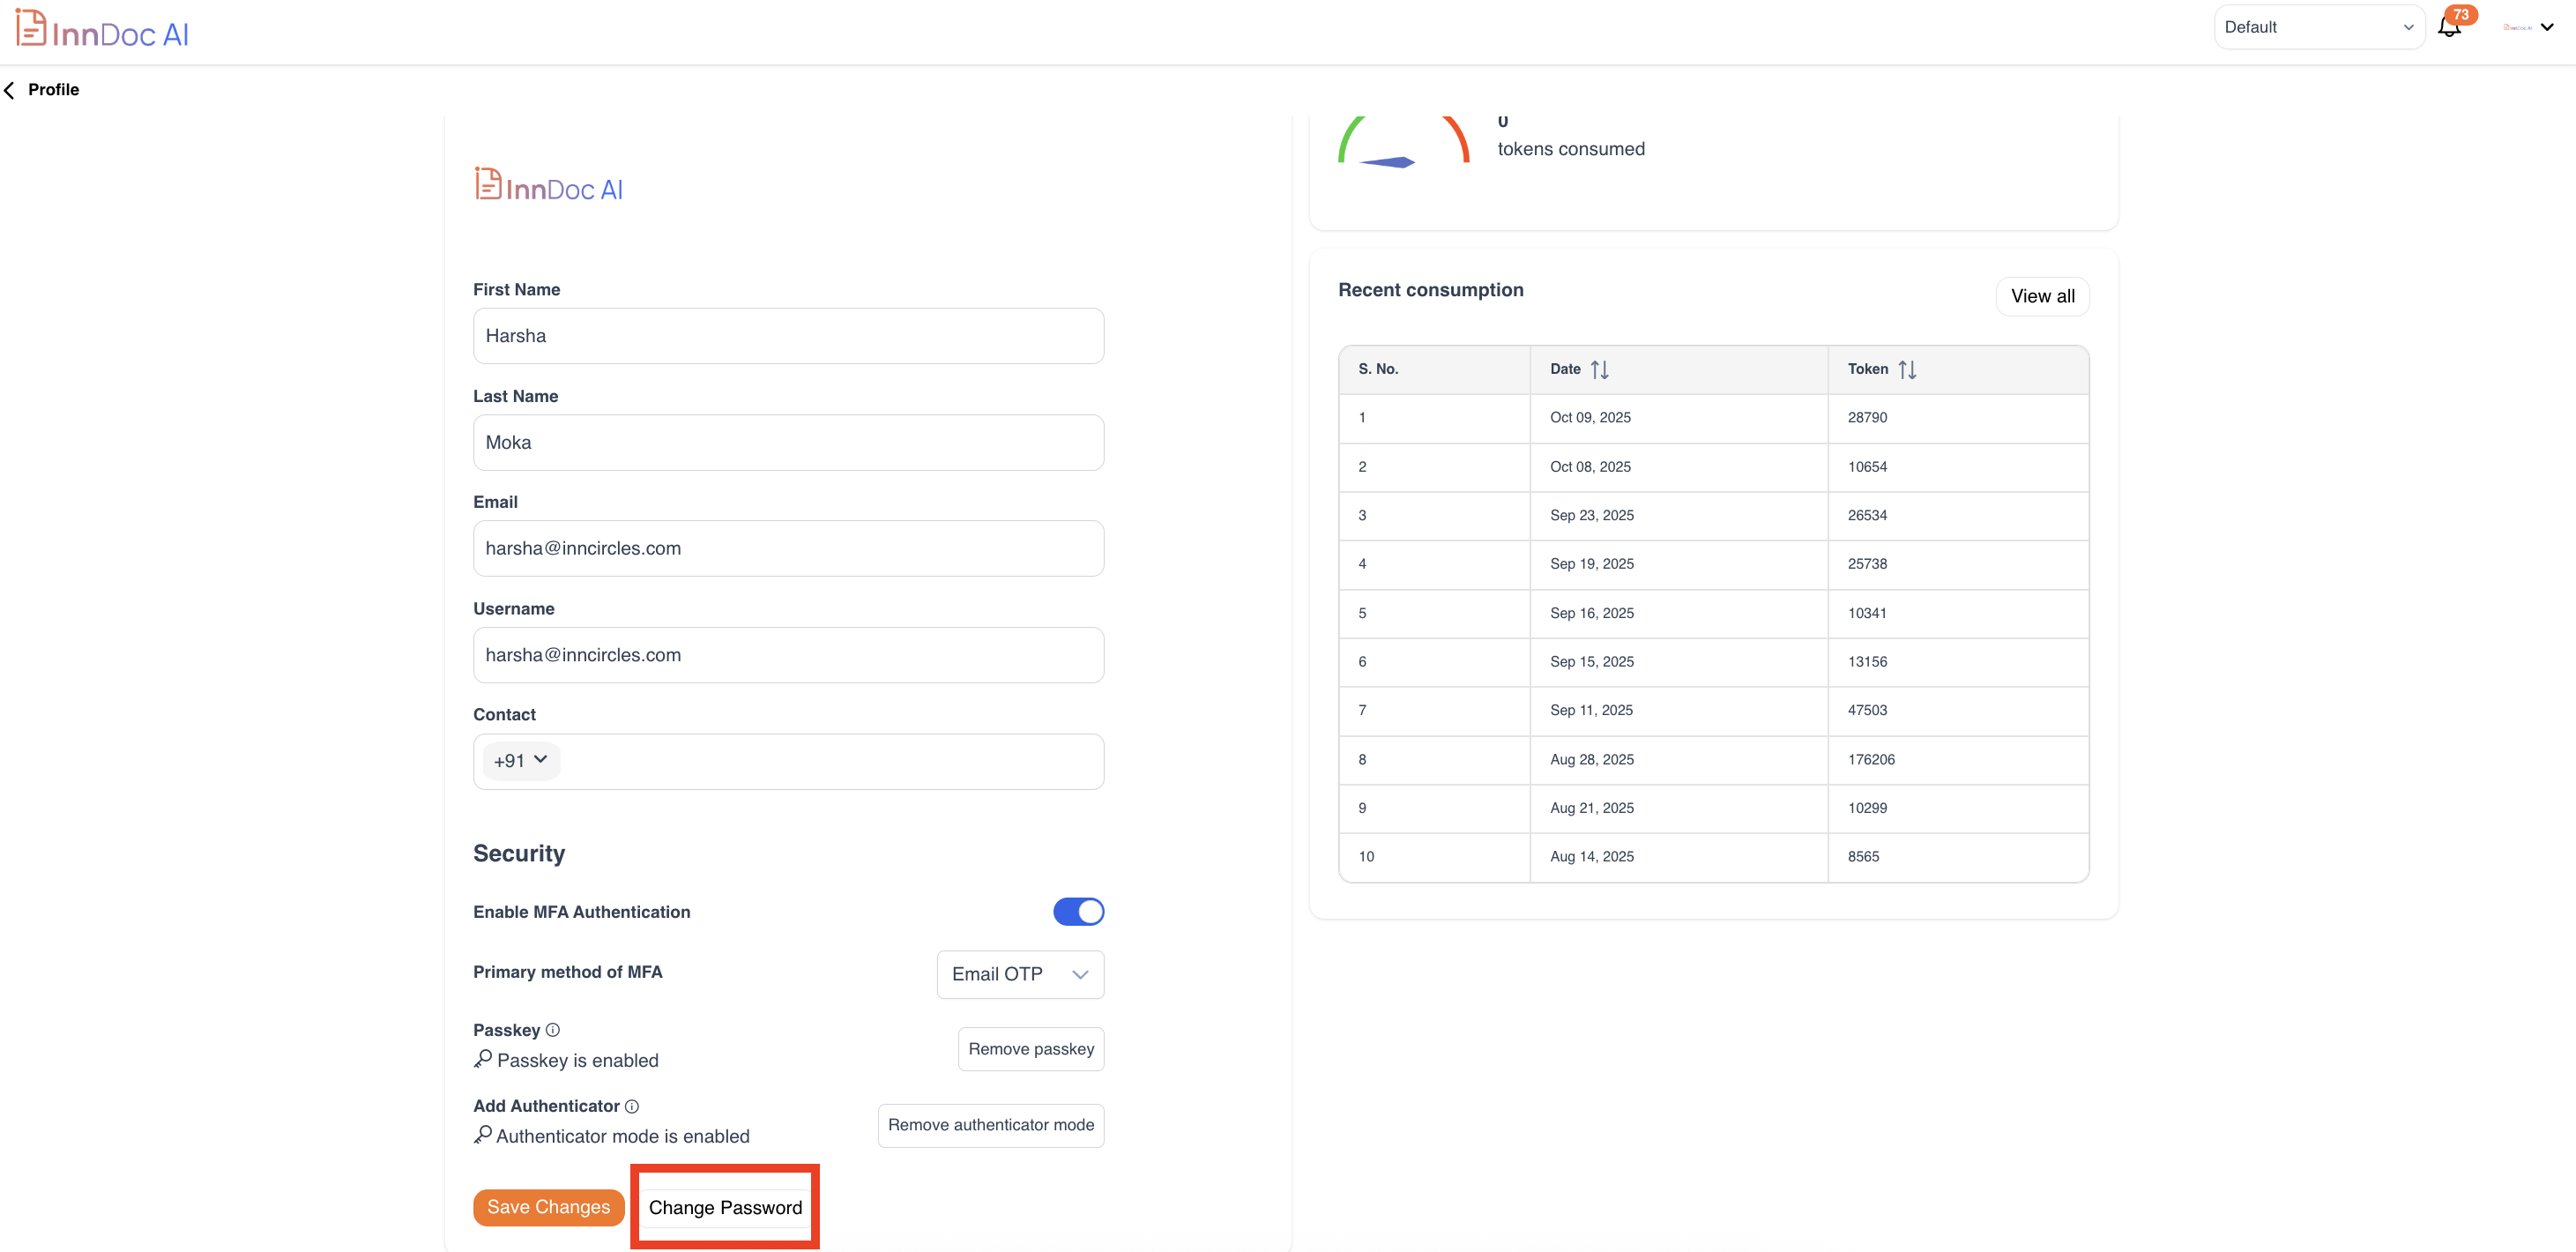This screenshot has height=1252, width=2576.
Task: Click the notification bell icon
Action: click(2449, 27)
